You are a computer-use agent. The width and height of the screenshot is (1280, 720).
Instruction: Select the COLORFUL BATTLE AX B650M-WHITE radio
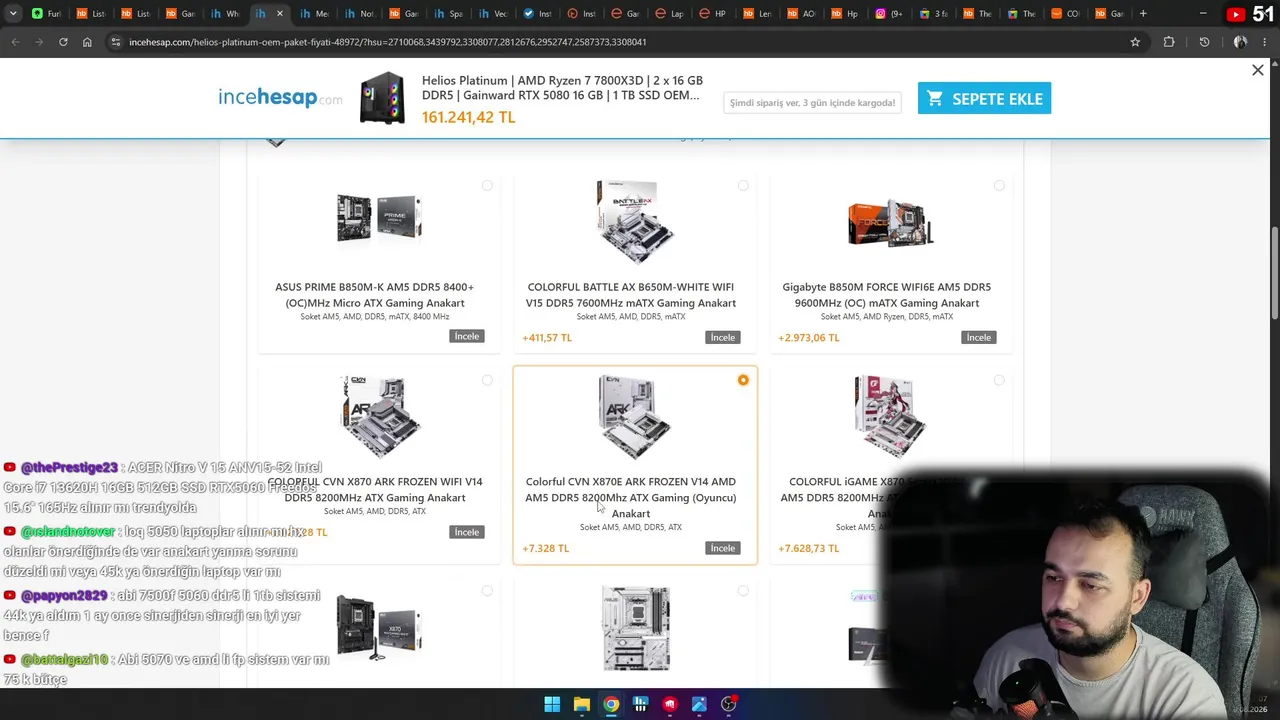pyautogui.click(x=743, y=186)
